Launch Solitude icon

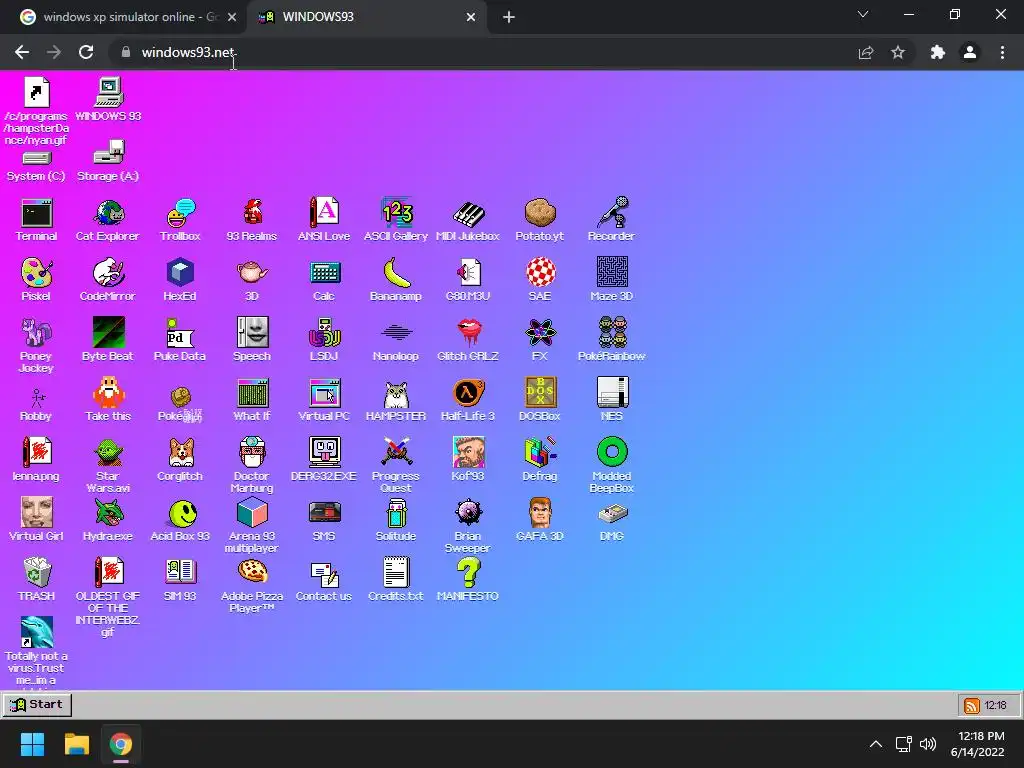[x=396, y=520]
